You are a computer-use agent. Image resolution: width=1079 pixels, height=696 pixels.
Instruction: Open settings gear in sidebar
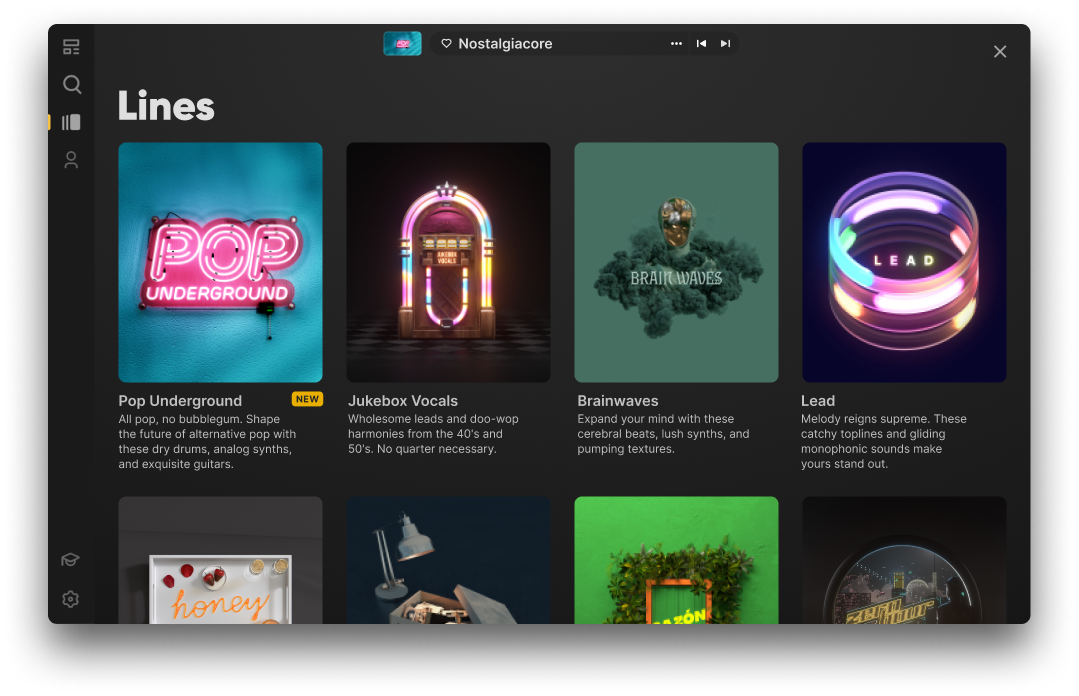70,600
